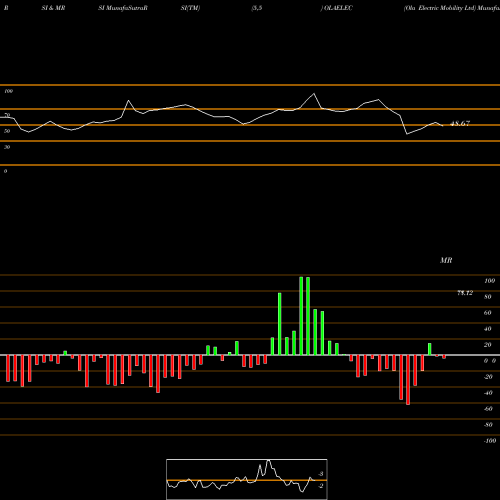Click the -100 label on MR axis
500x500 pixels.
tap(490, 441)
